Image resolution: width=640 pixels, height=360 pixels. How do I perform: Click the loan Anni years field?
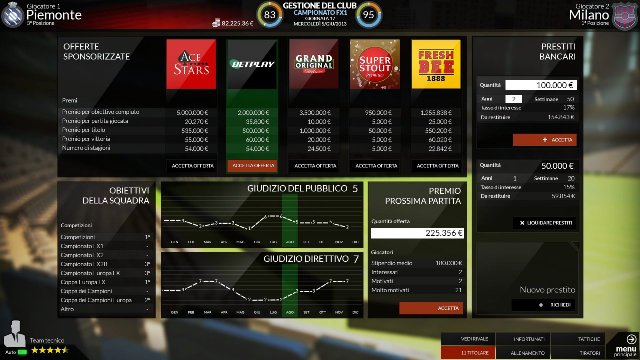coord(513,99)
